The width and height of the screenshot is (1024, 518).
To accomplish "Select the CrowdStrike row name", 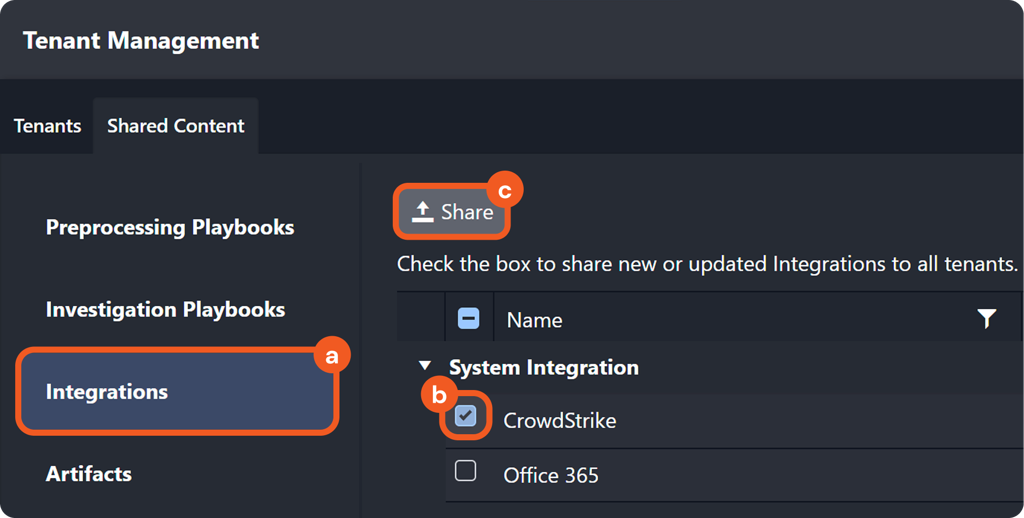I will tap(560, 420).
